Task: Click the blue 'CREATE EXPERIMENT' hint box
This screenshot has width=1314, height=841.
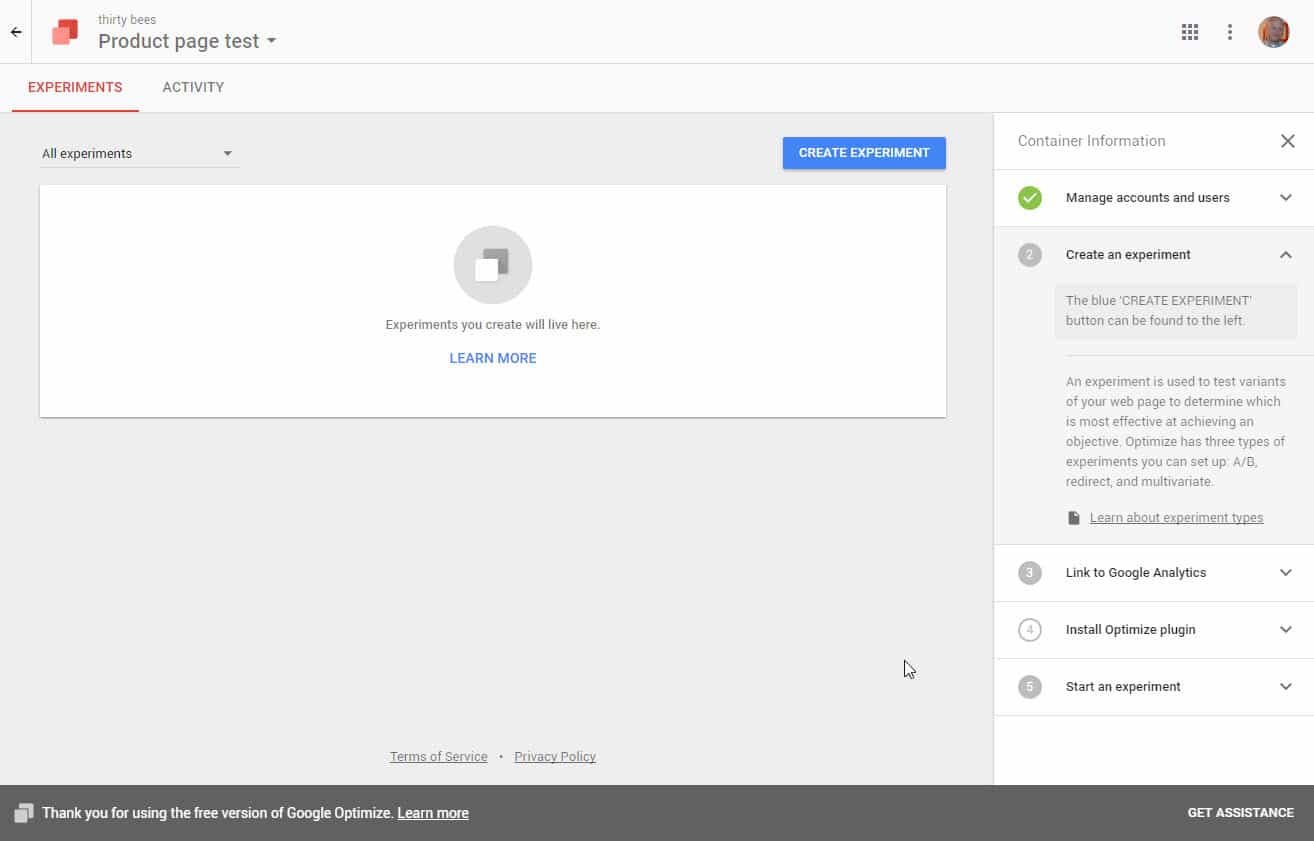Action: tap(1176, 311)
